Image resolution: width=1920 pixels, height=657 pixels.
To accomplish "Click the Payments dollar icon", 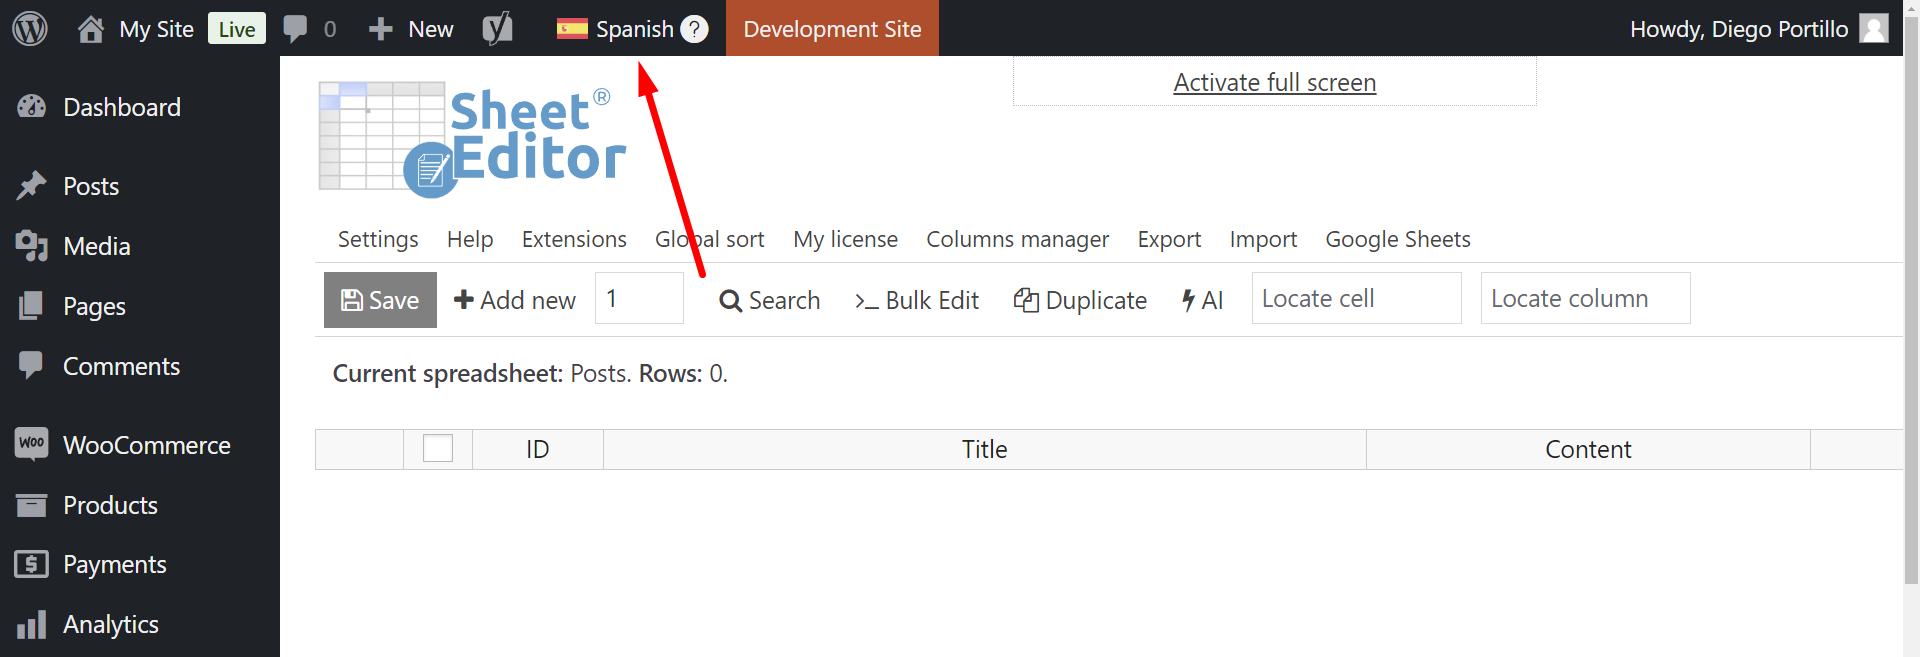I will coord(32,564).
